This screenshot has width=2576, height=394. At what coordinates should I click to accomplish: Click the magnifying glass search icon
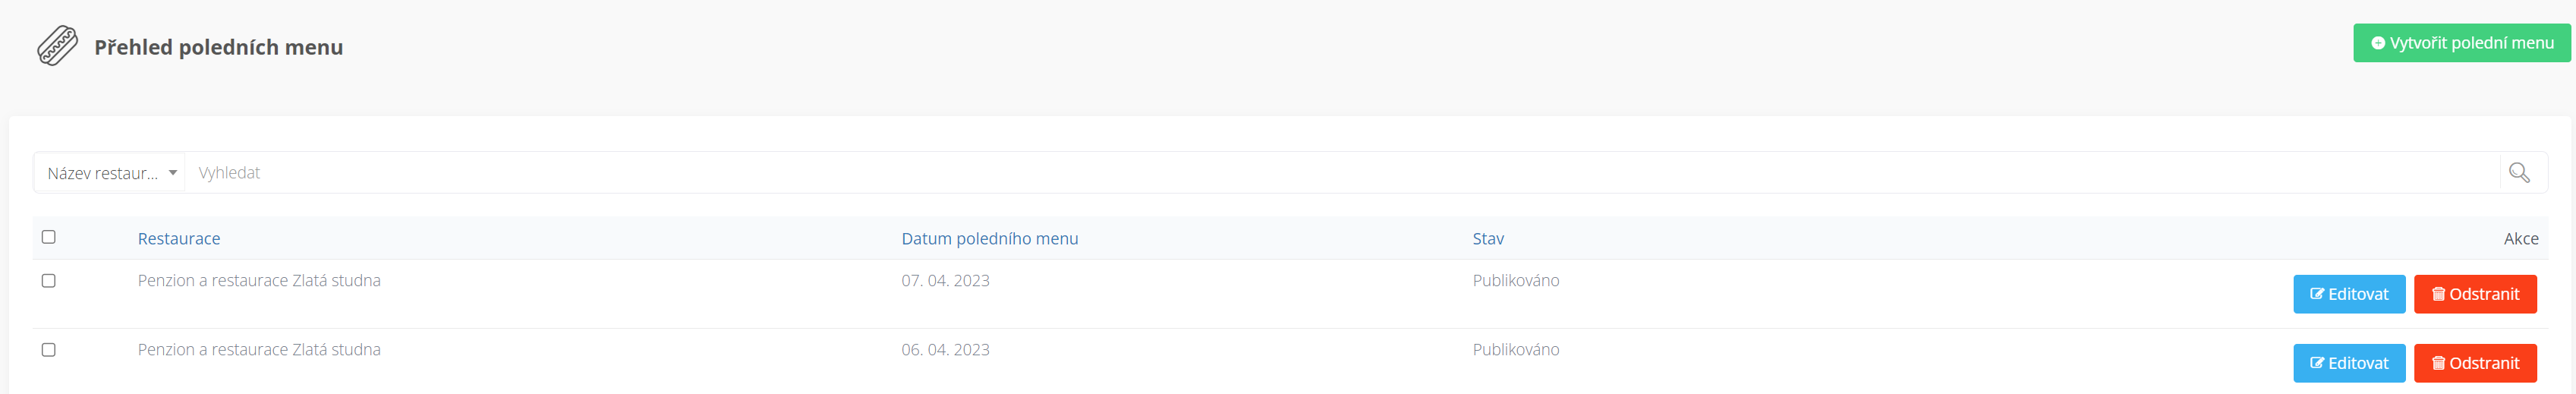tap(2519, 173)
